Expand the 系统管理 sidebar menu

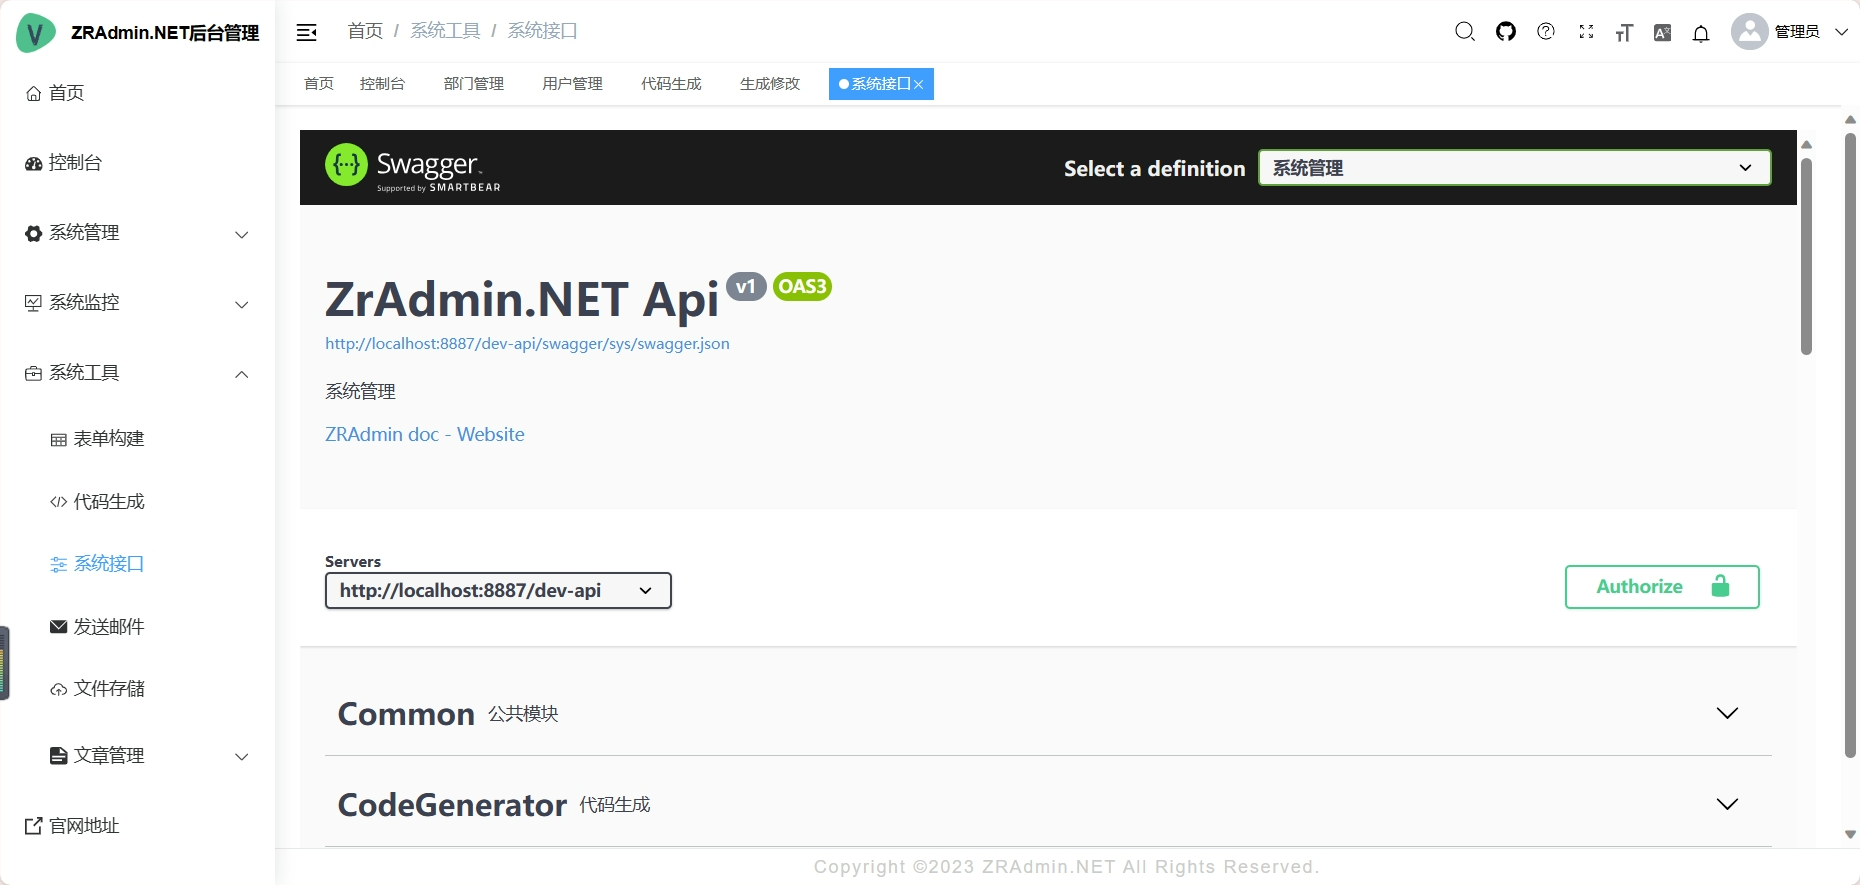(x=137, y=233)
